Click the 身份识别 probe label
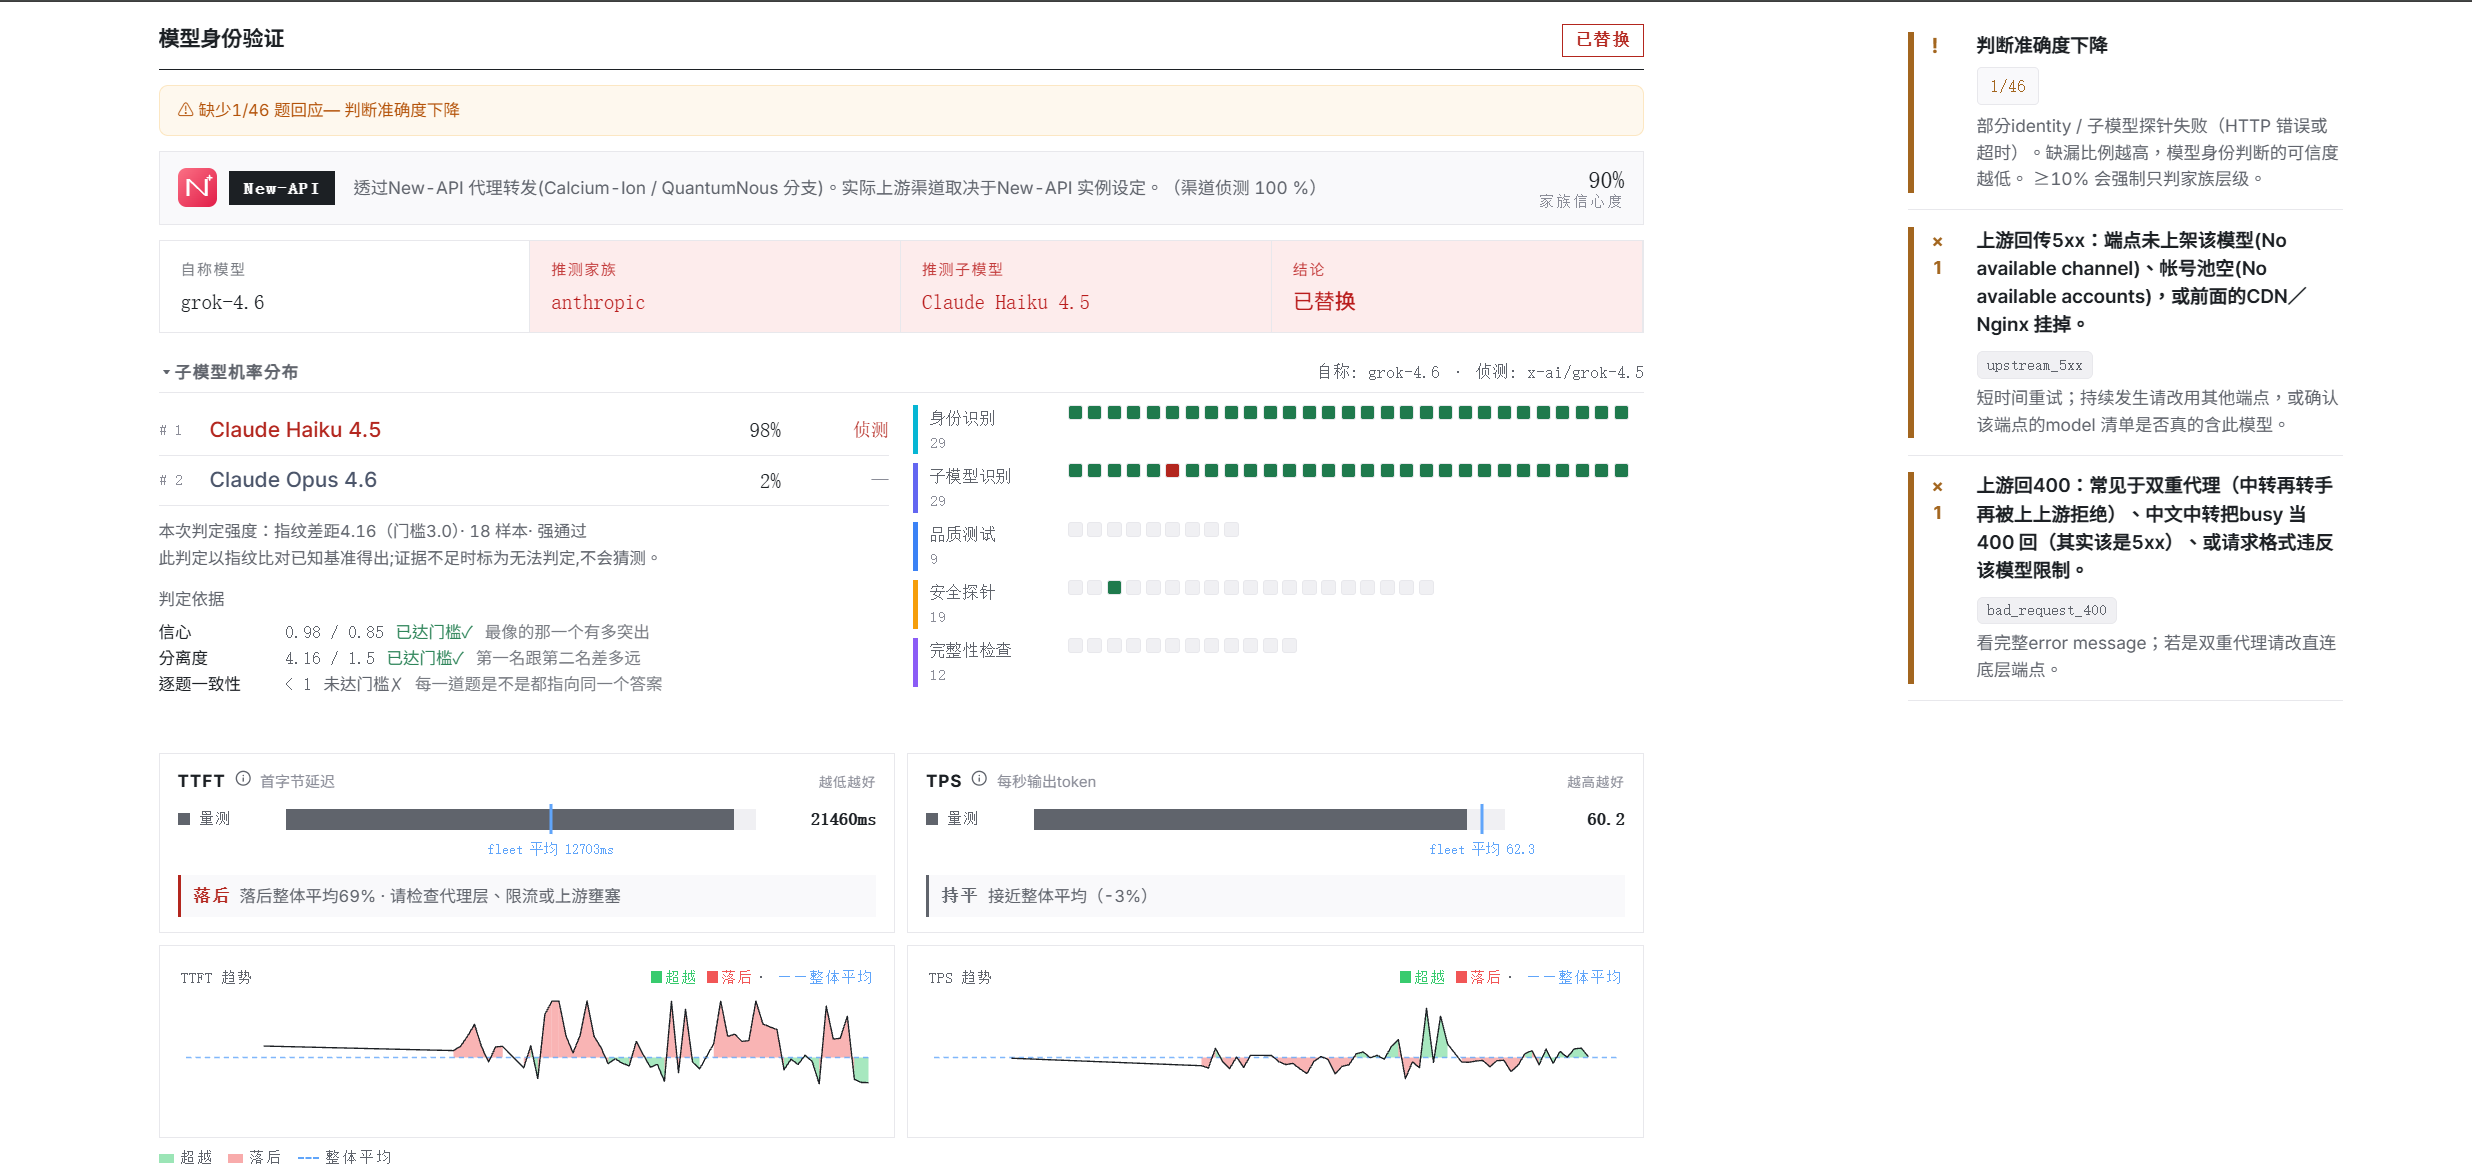Image resolution: width=2472 pixels, height=1173 pixels. point(962,418)
